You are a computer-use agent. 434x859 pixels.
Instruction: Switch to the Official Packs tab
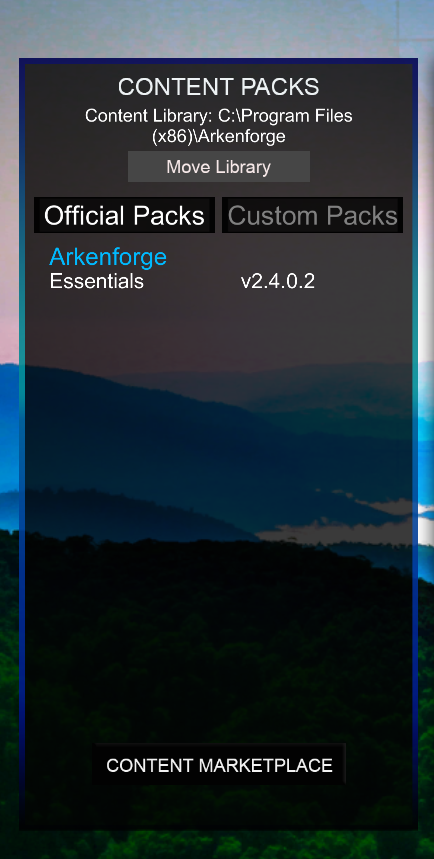coord(124,215)
